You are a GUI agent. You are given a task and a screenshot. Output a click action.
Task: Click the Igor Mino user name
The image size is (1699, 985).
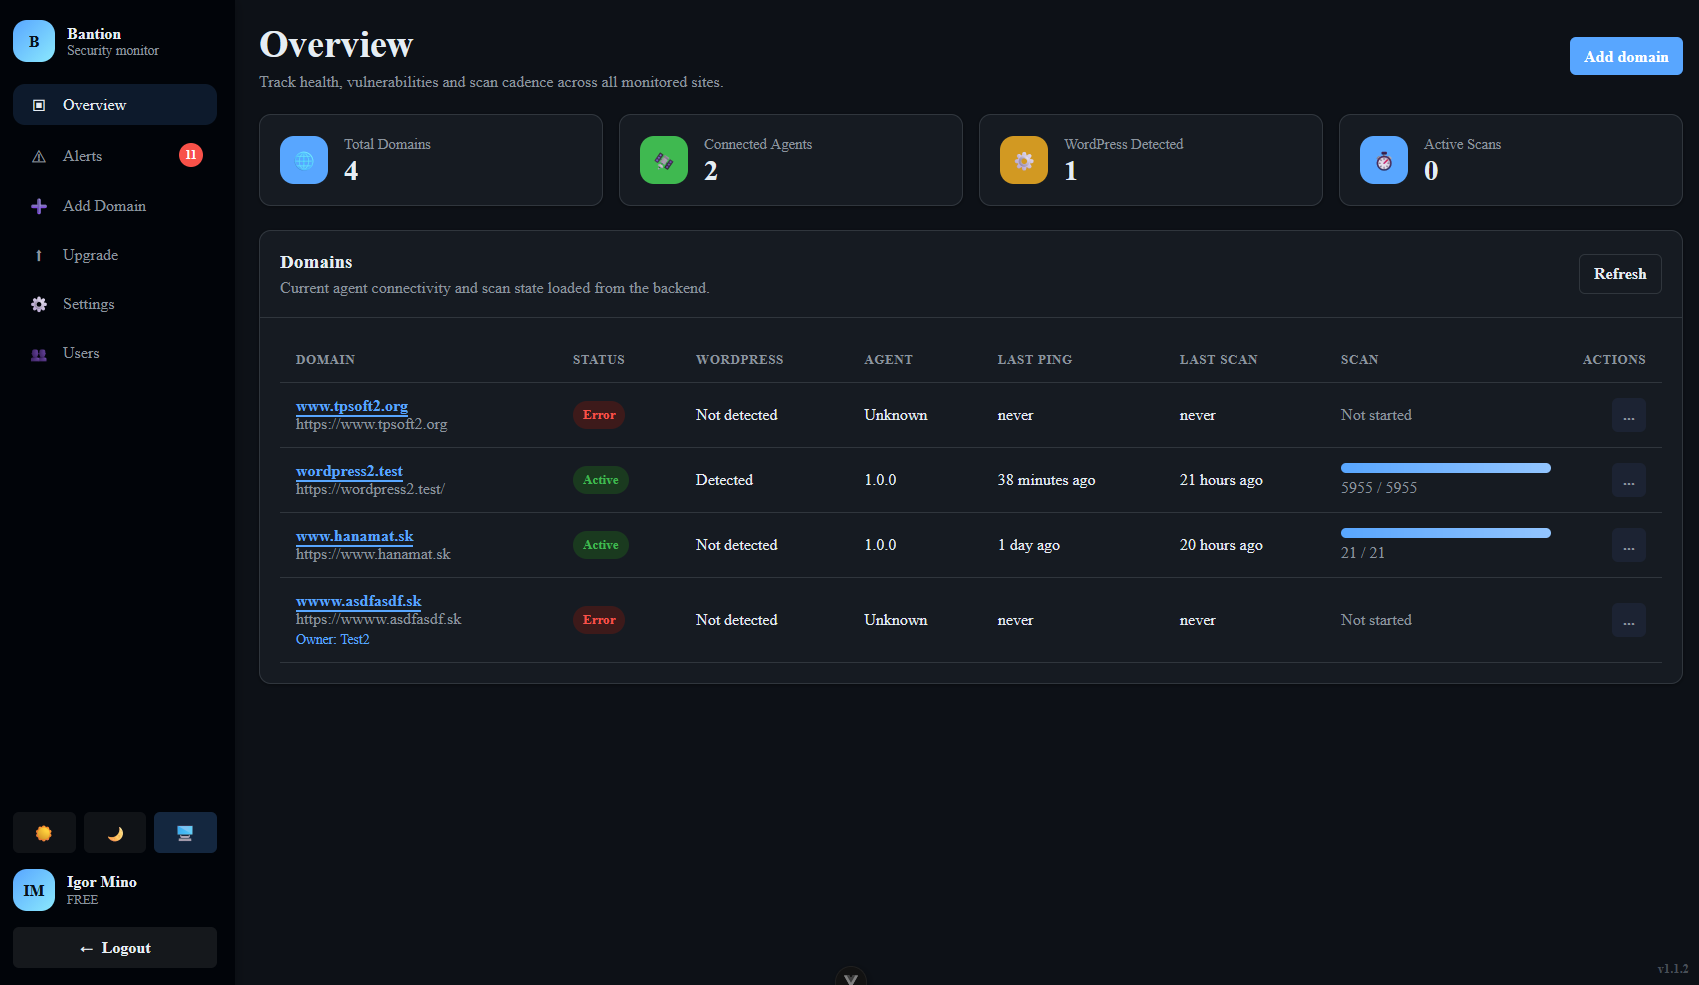tap(102, 882)
